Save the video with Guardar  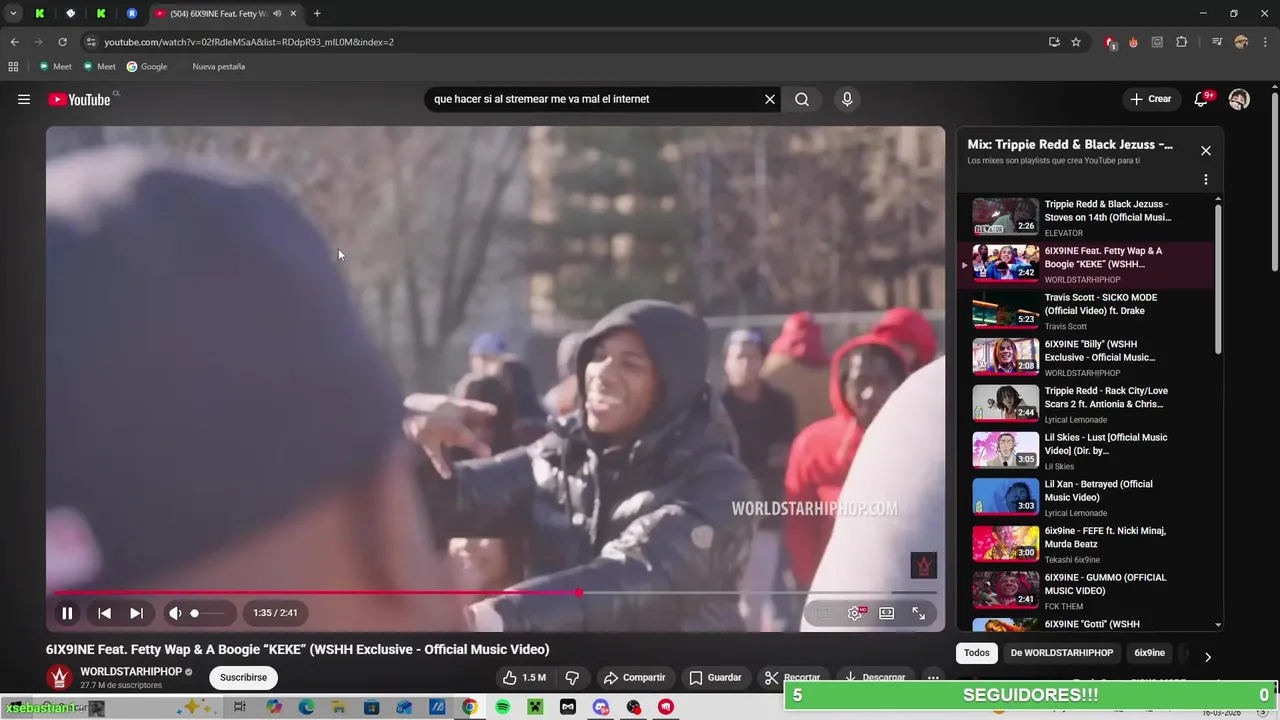pos(715,677)
